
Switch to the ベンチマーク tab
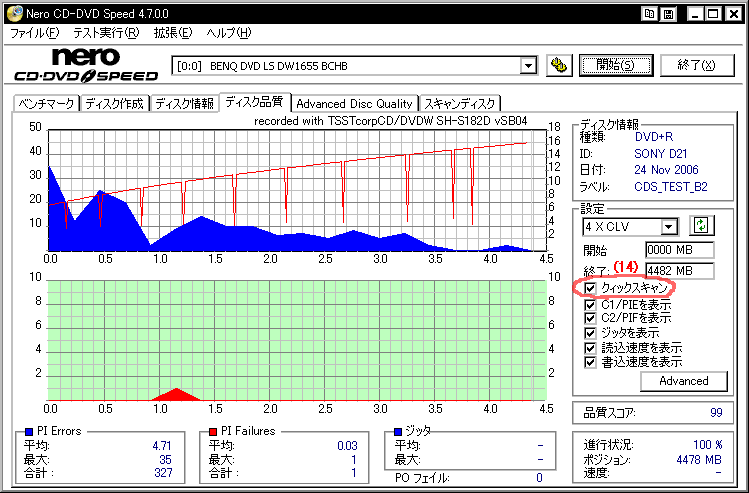click(x=46, y=104)
